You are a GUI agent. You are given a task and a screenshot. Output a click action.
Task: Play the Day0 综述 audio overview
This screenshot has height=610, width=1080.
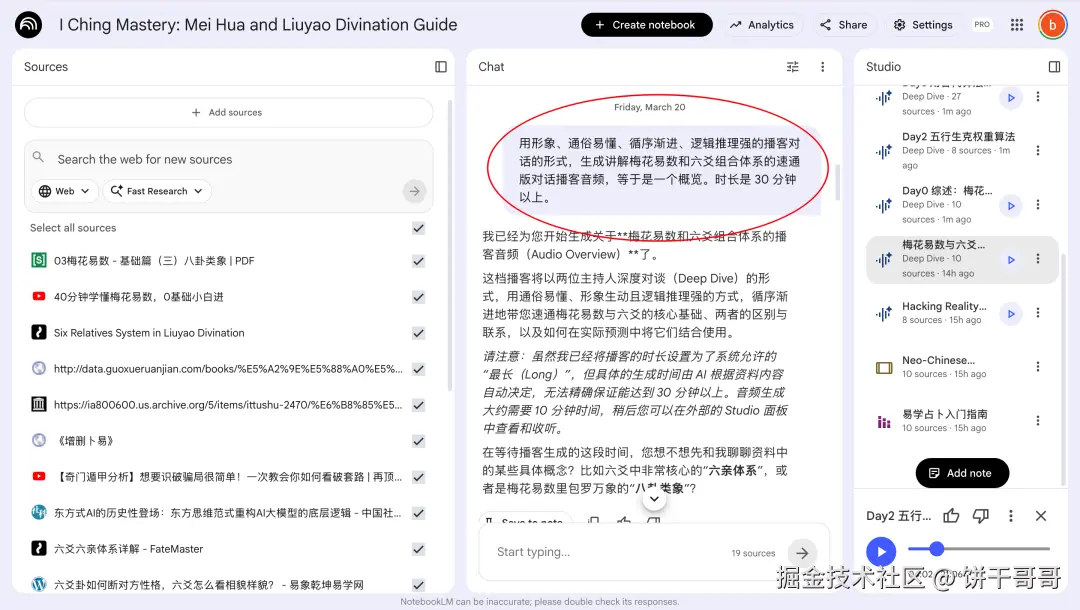(x=1010, y=205)
